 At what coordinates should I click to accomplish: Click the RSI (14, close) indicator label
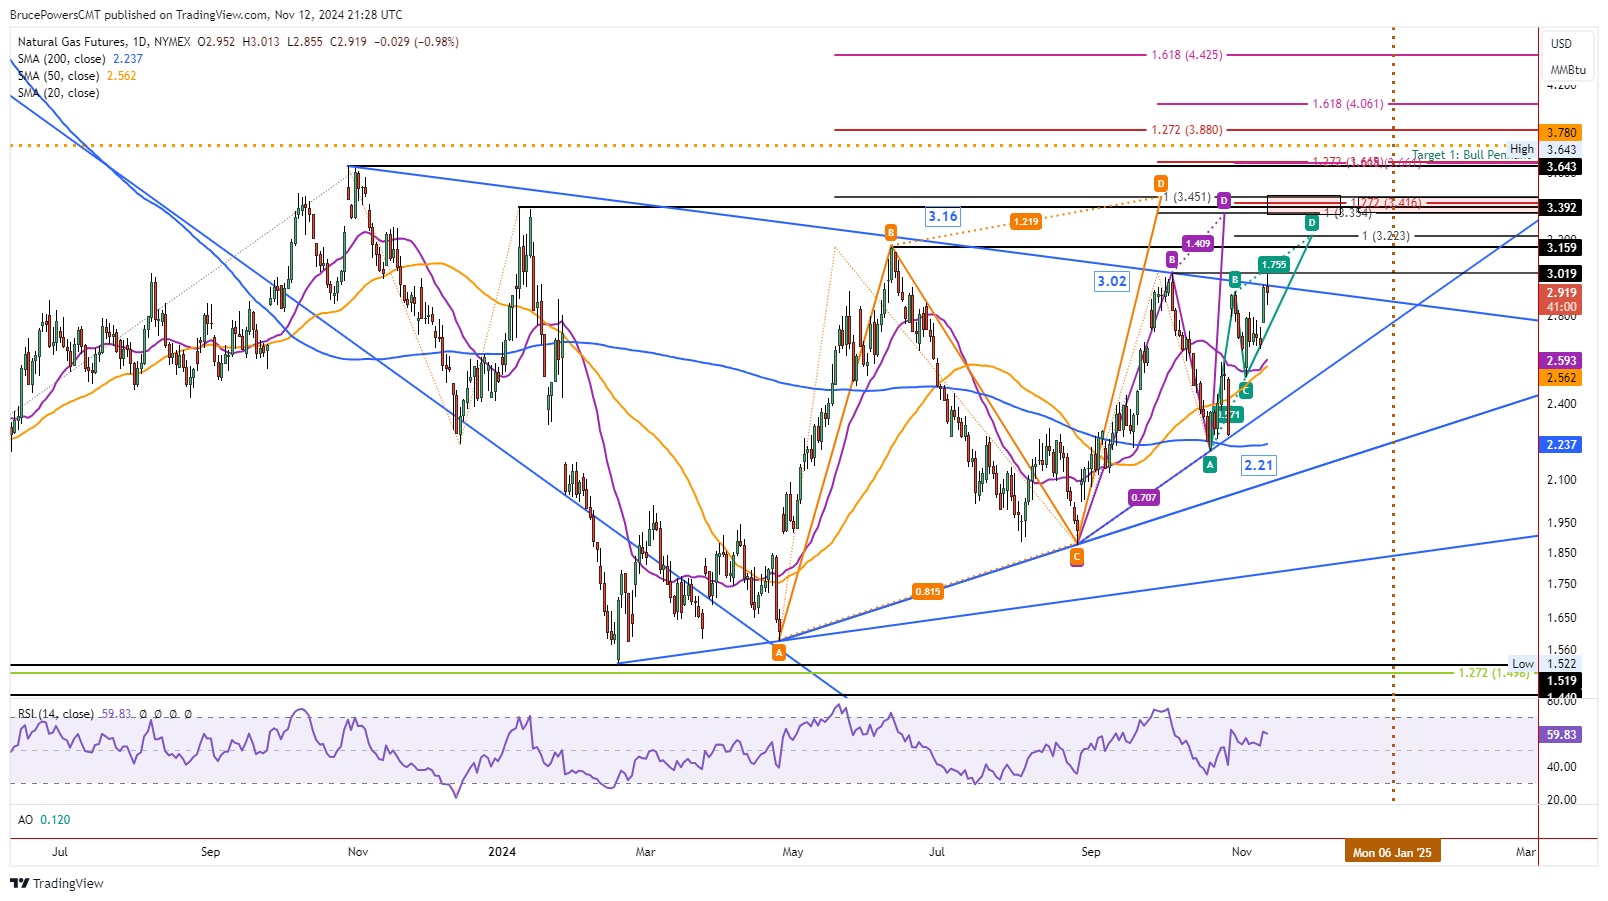pyautogui.click(x=56, y=714)
